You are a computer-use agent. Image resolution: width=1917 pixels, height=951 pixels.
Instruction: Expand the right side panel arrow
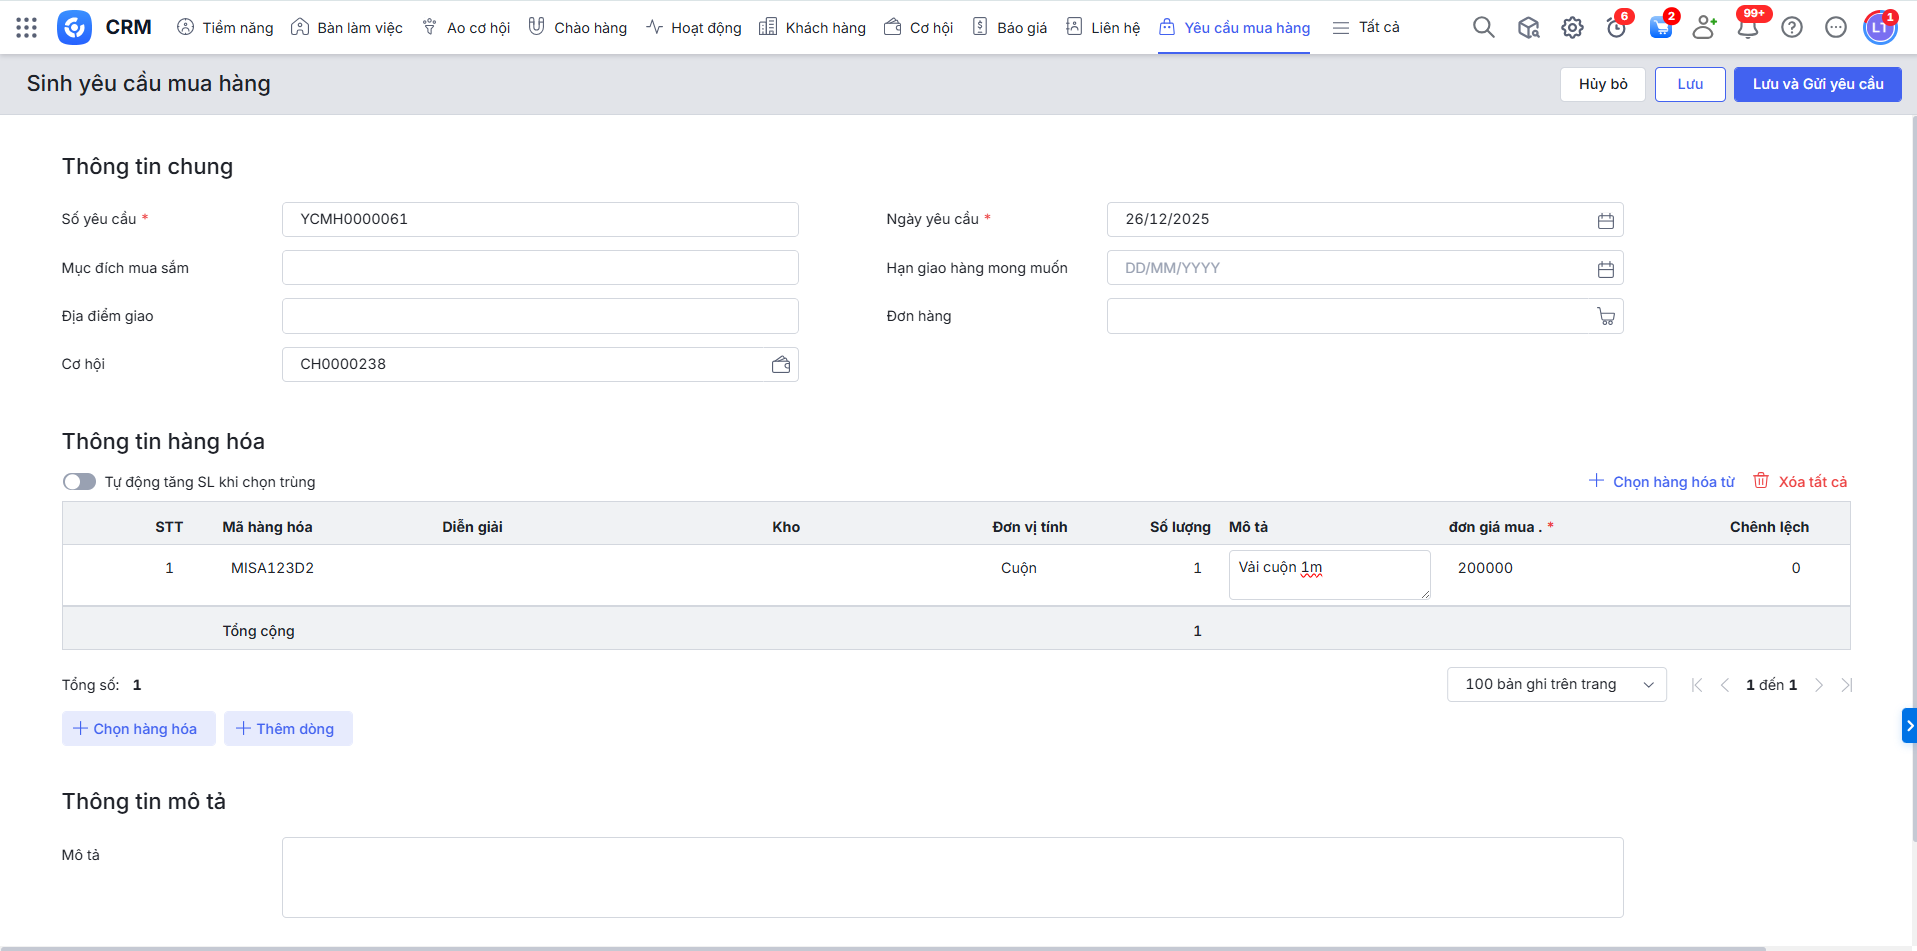[1908, 726]
